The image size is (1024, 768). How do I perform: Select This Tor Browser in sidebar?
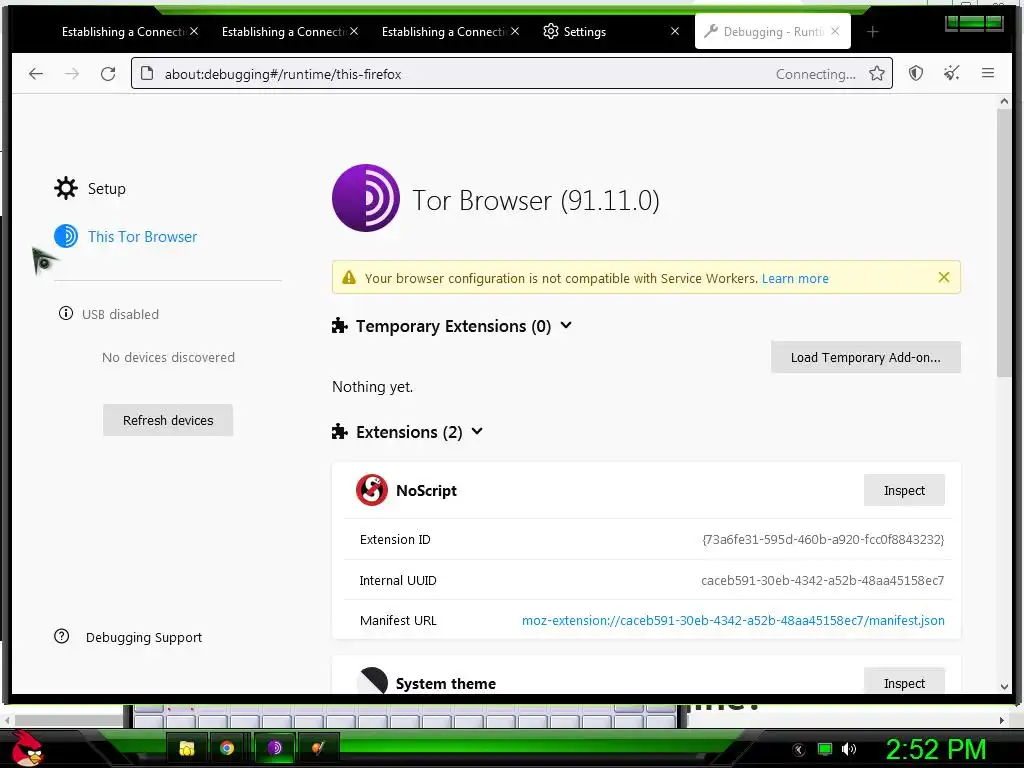click(142, 236)
